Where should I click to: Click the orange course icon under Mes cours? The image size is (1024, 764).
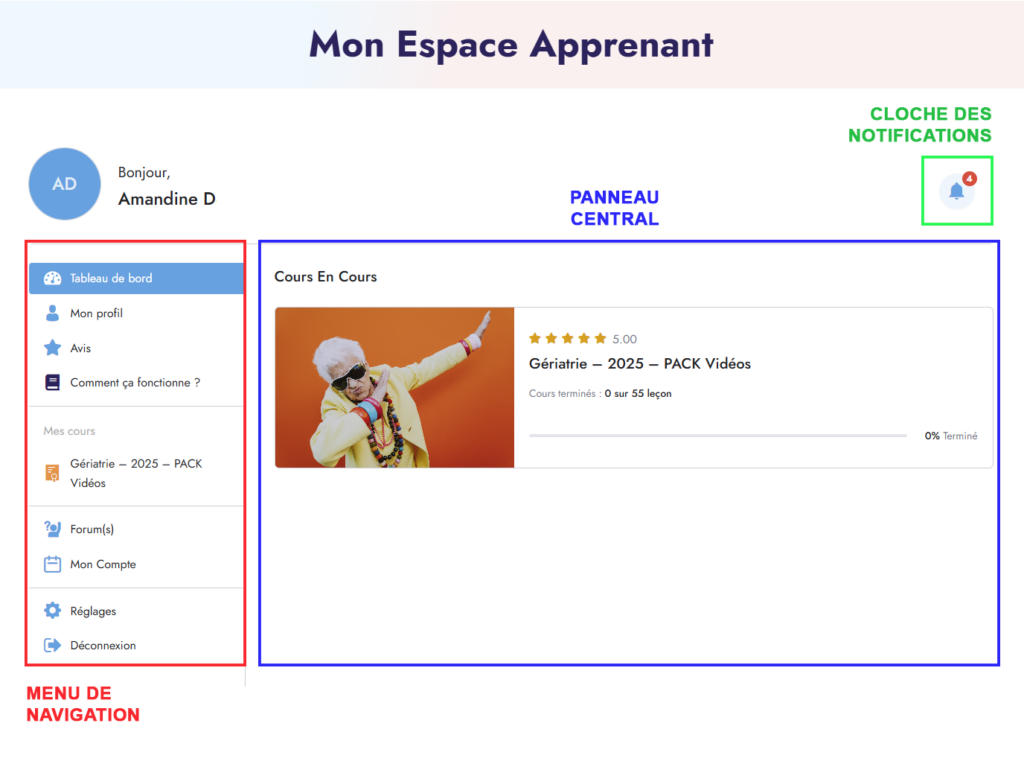(53, 473)
